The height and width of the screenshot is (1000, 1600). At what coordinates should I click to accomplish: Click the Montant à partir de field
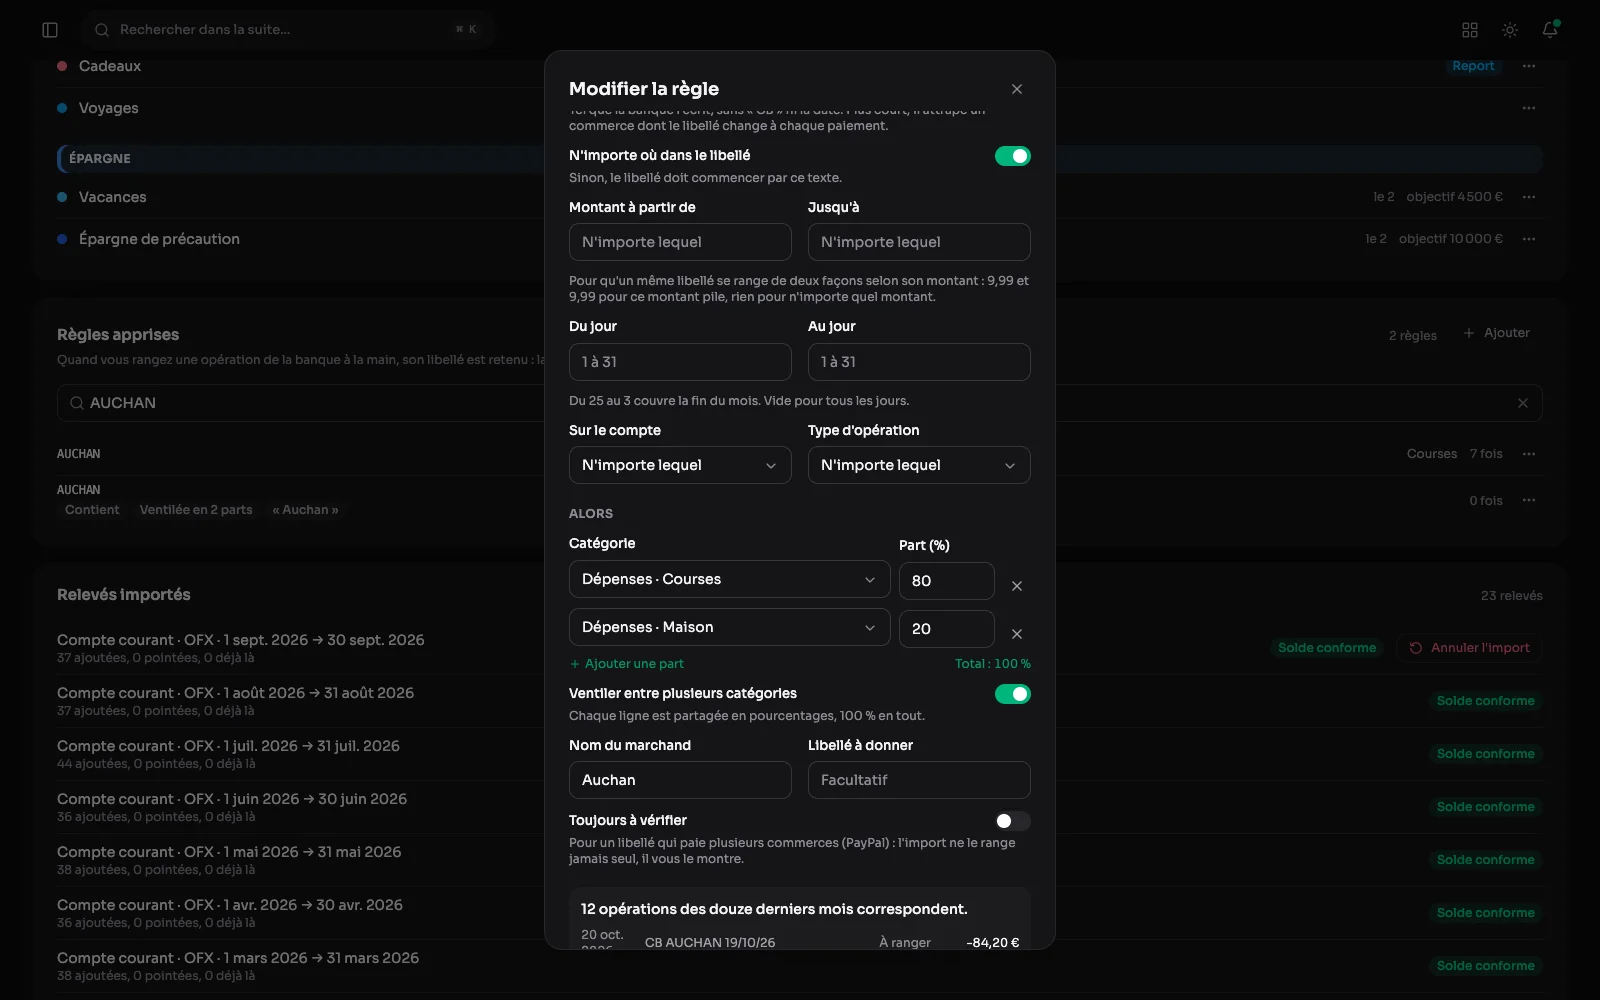[680, 242]
